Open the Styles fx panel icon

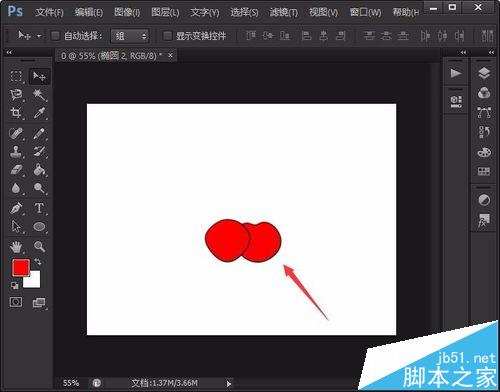tap(484, 220)
